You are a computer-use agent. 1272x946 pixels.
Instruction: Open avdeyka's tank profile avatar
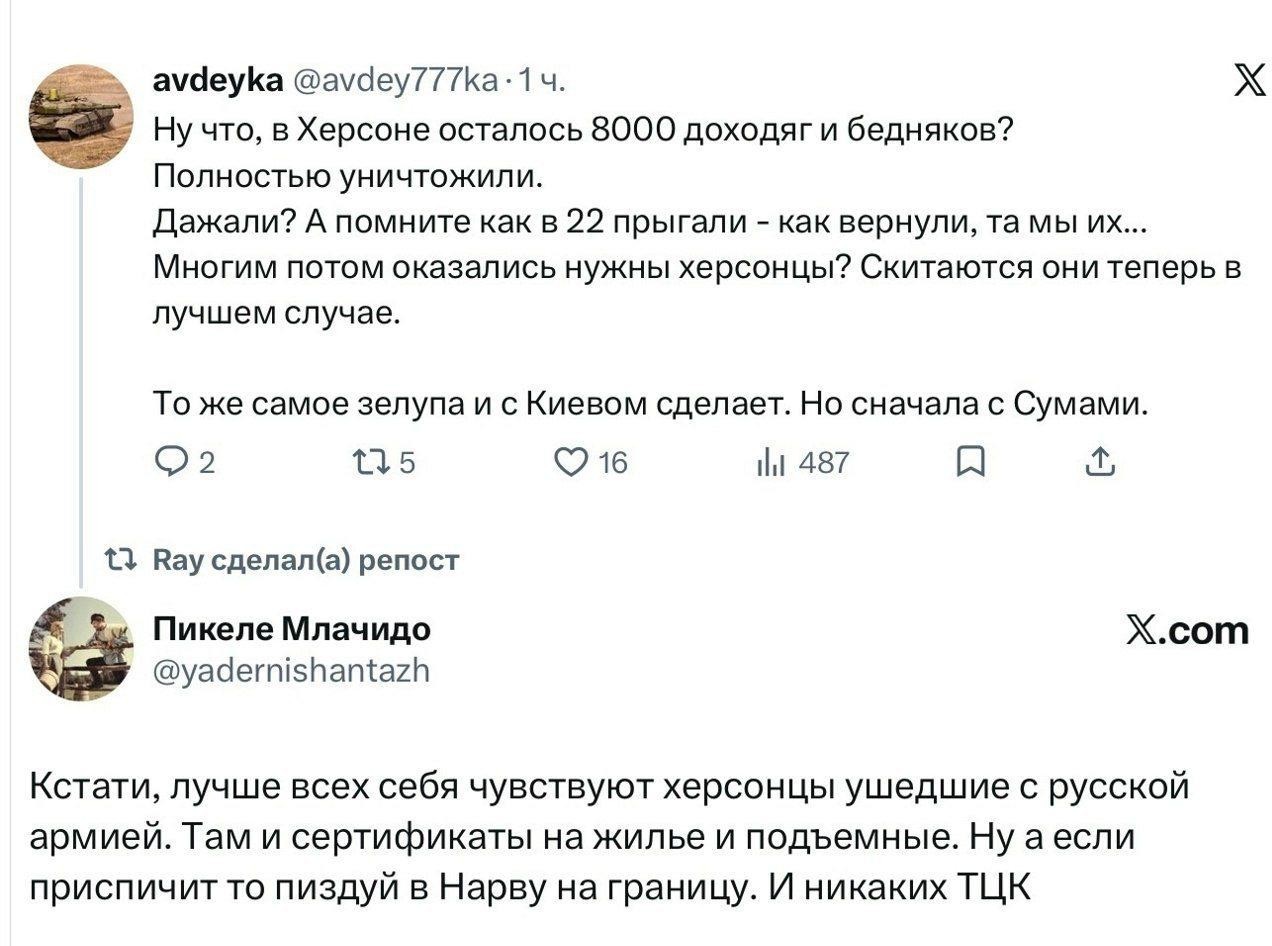pyautogui.click(x=78, y=115)
